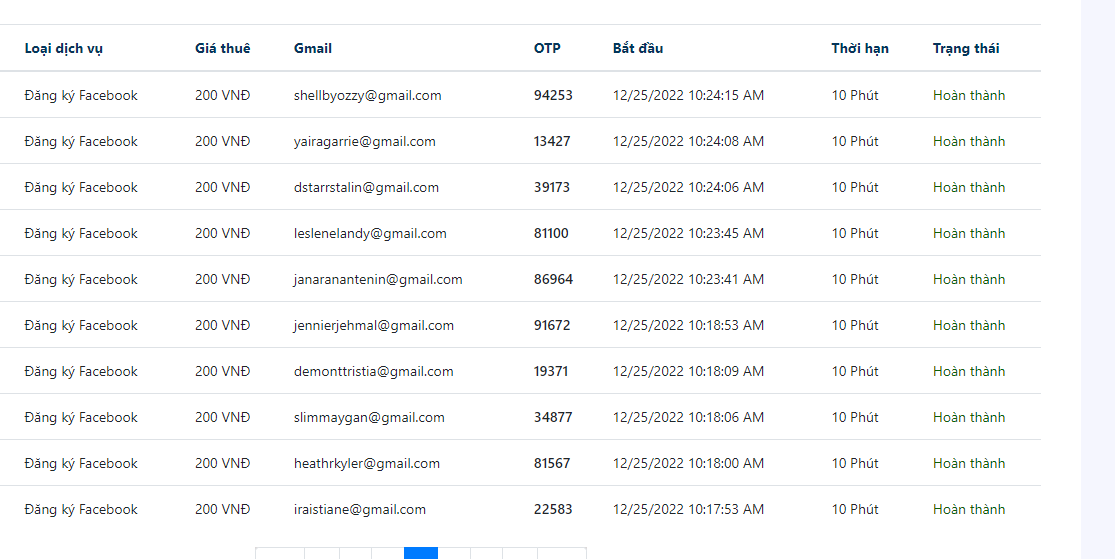The image size is (1115, 559).
Task: Click 200 VNĐ price in heathrkyler row
Action: coord(223,464)
